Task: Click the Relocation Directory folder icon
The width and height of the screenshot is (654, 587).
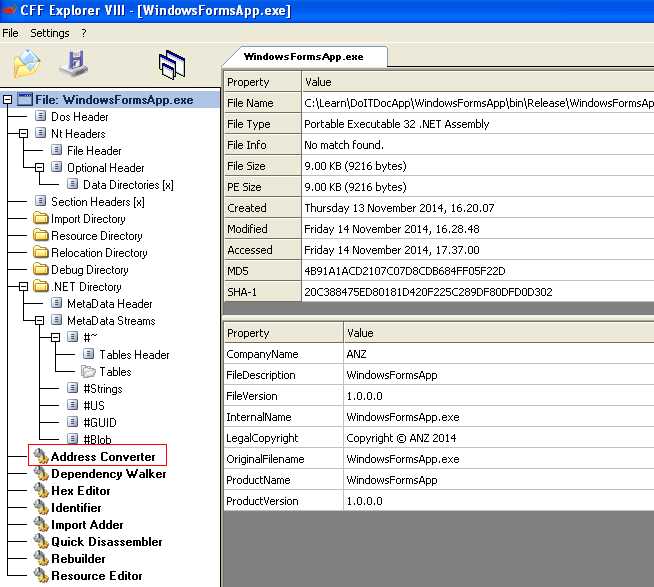Action: pyautogui.click(x=41, y=253)
